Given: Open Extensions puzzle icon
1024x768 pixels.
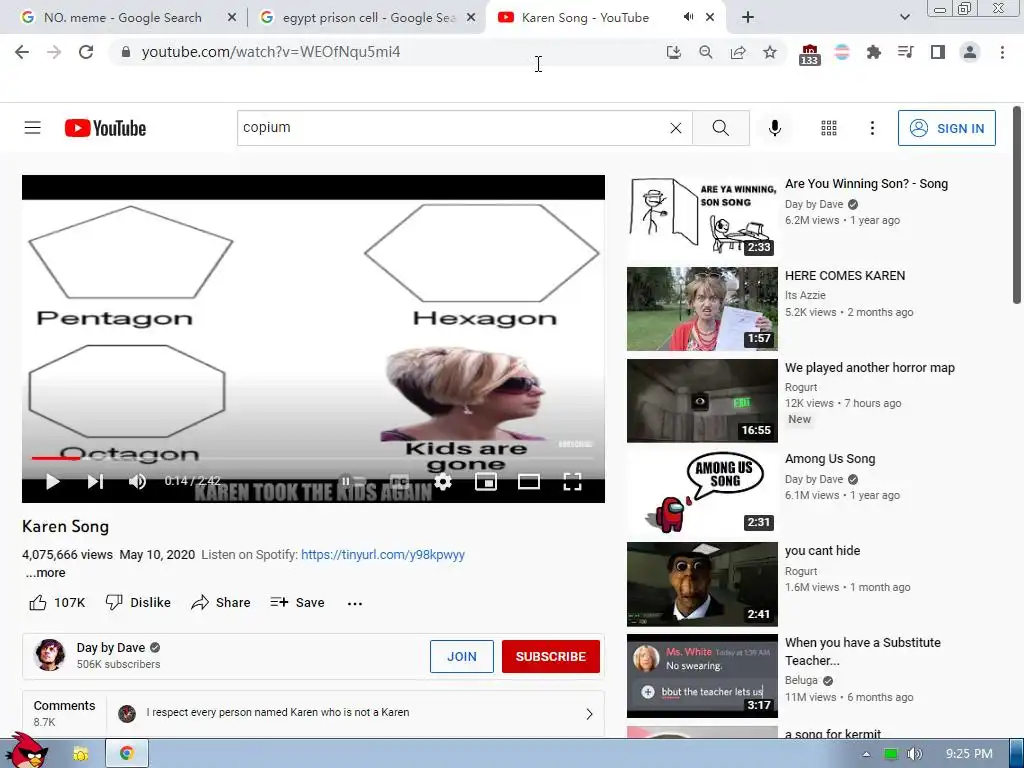Looking at the screenshot, I should click(x=874, y=52).
